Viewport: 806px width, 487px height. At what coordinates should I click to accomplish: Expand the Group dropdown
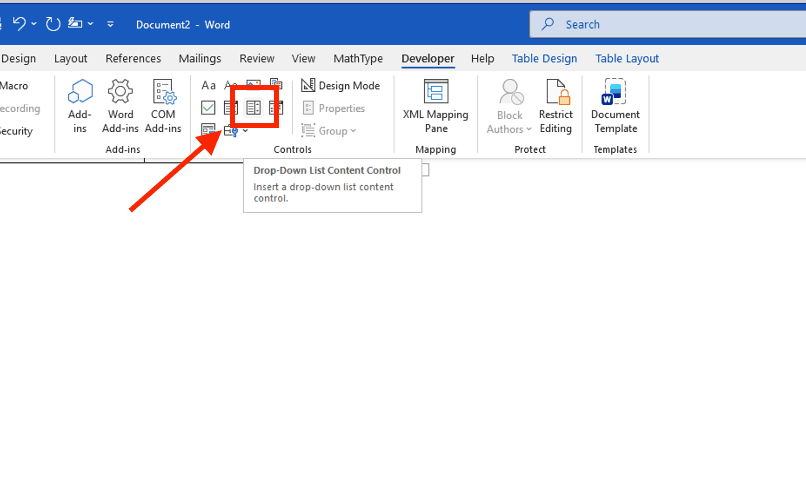tap(329, 131)
